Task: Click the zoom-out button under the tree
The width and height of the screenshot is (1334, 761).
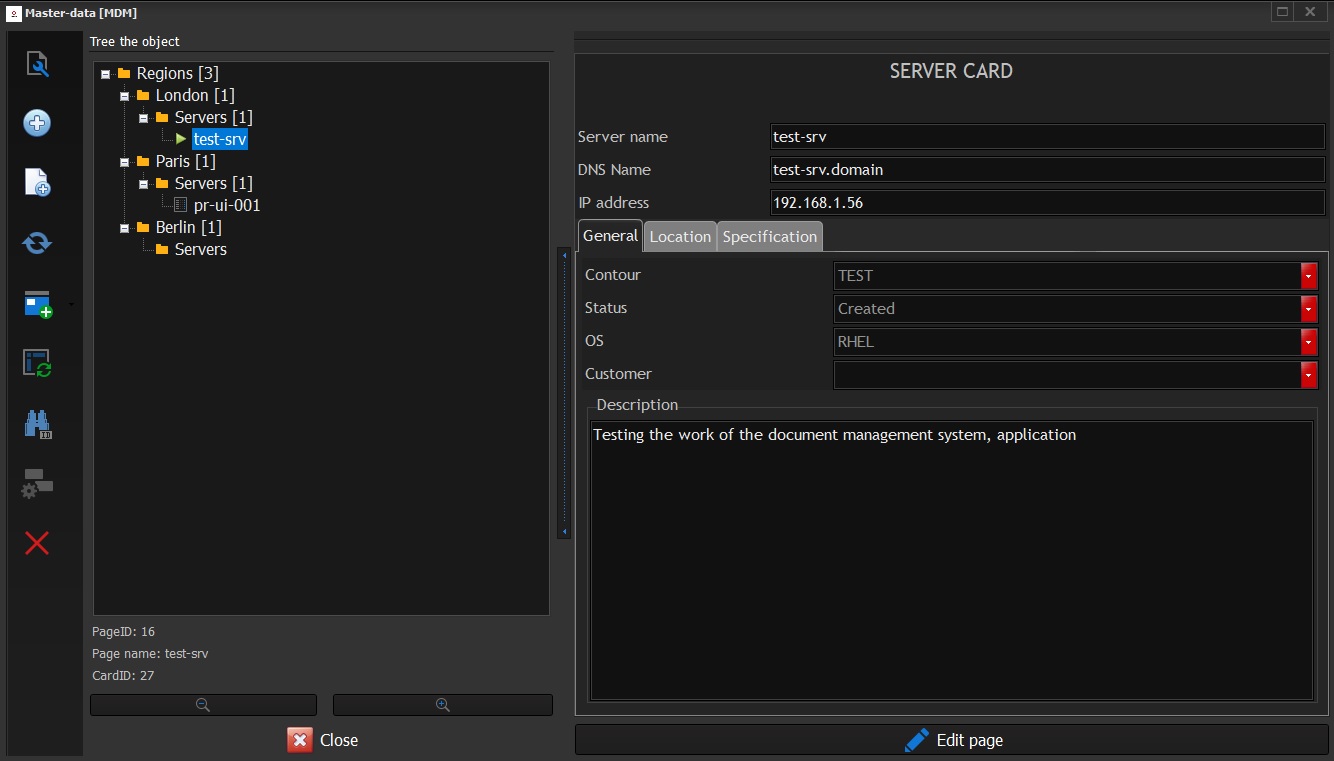Action: (x=203, y=704)
